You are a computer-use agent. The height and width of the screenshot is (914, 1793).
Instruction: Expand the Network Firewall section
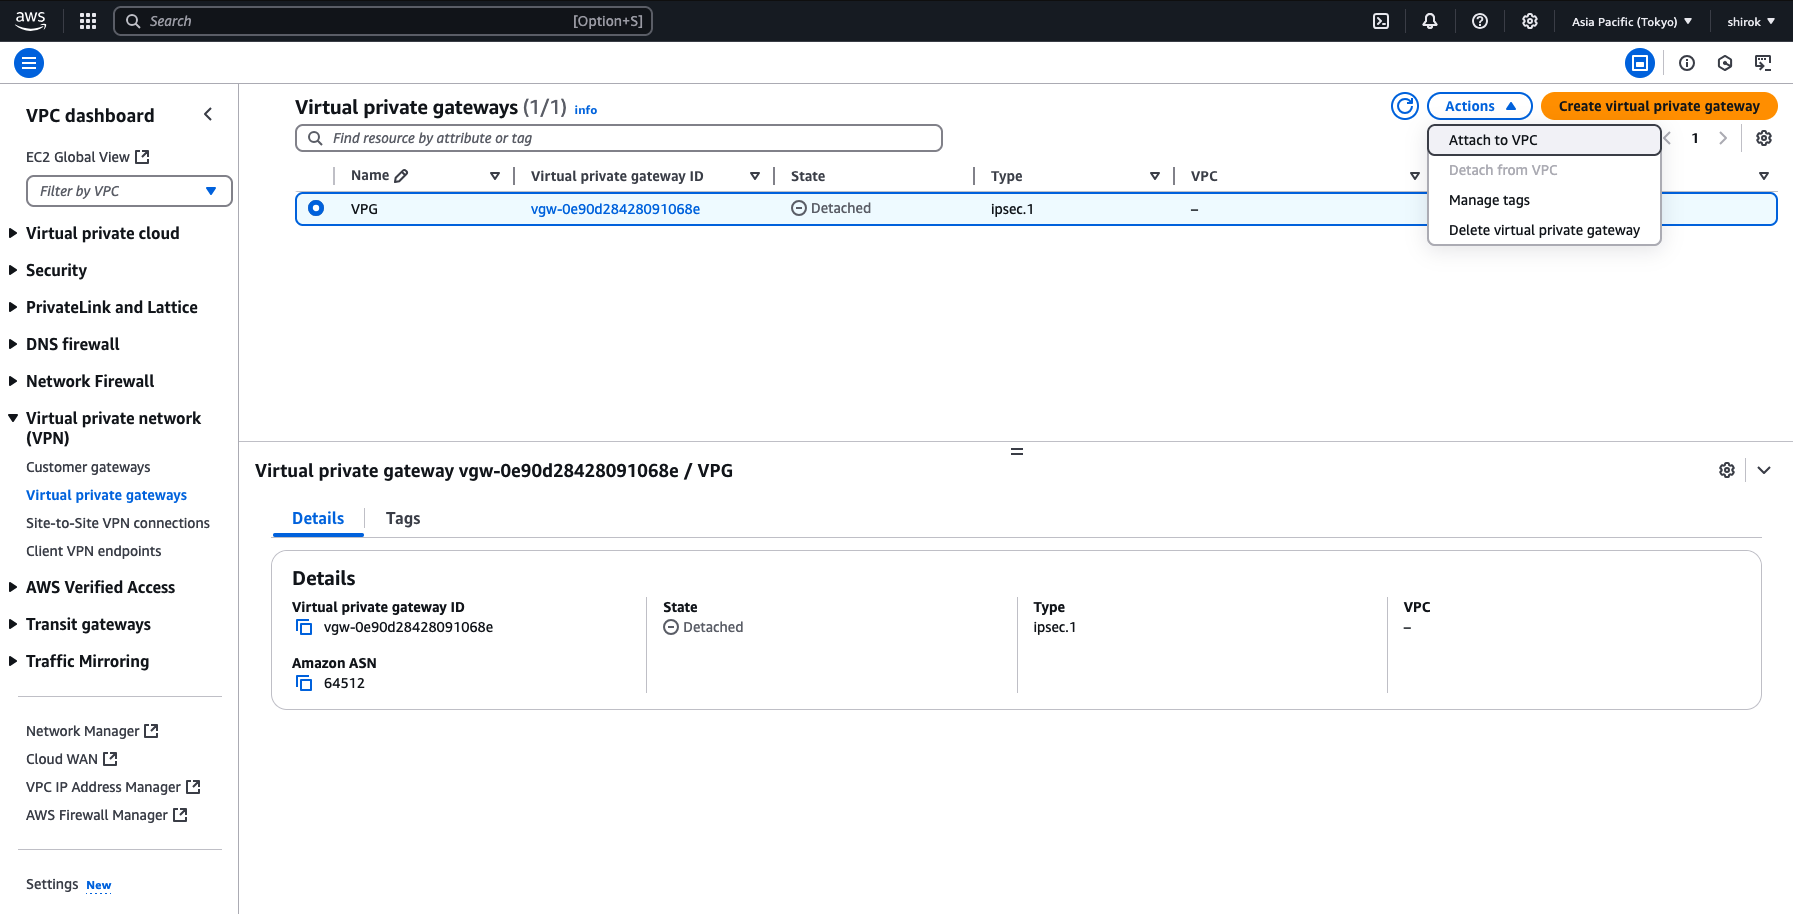coord(13,381)
